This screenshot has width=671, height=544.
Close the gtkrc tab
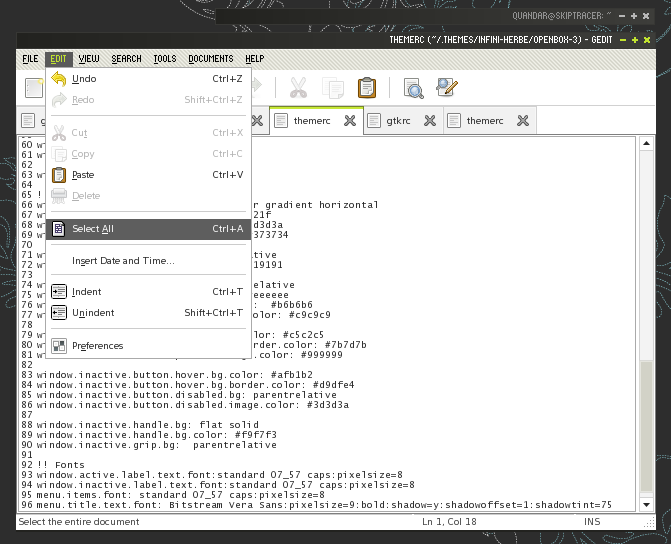click(x=430, y=121)
